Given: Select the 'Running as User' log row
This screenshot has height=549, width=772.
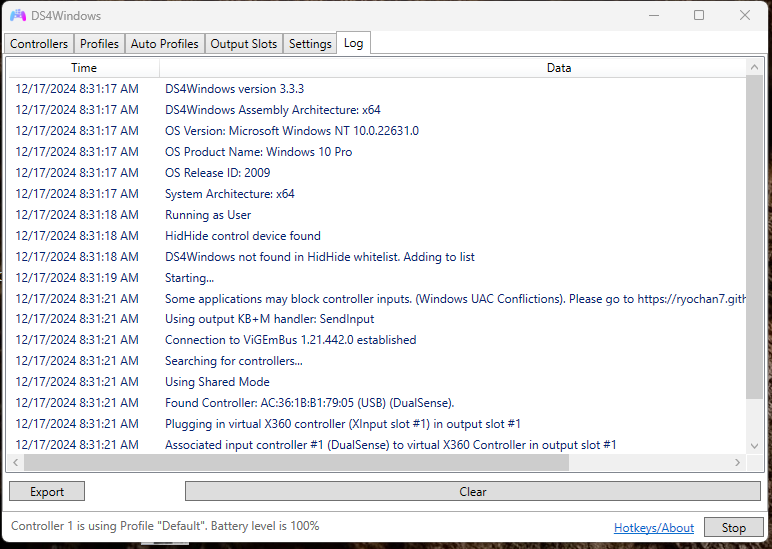Looking at the screenshot, I should click(378, 215).
